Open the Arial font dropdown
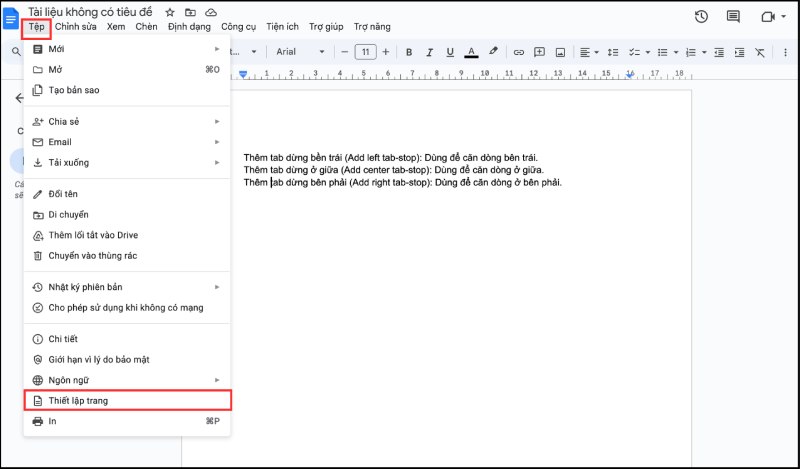Image resolution: width=800 pixels, height=469 pixels. (x=300, y=52)
